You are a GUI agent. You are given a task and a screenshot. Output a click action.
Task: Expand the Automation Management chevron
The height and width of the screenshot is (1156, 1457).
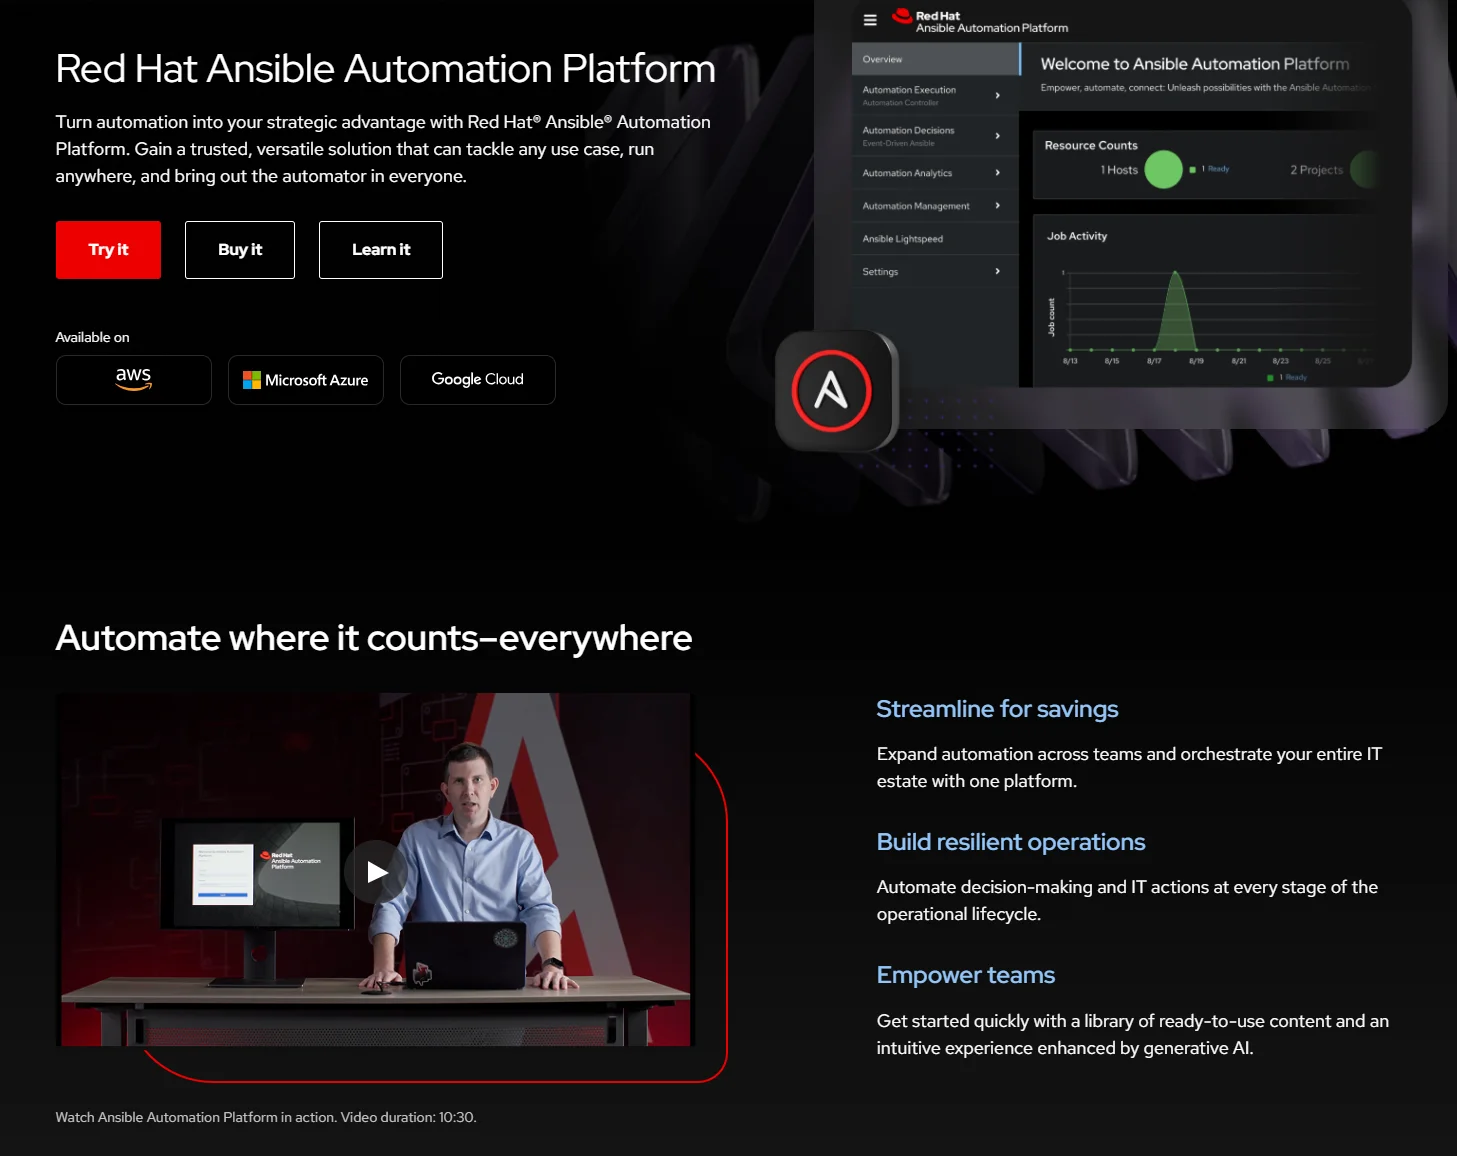click(x=998, y=205)
